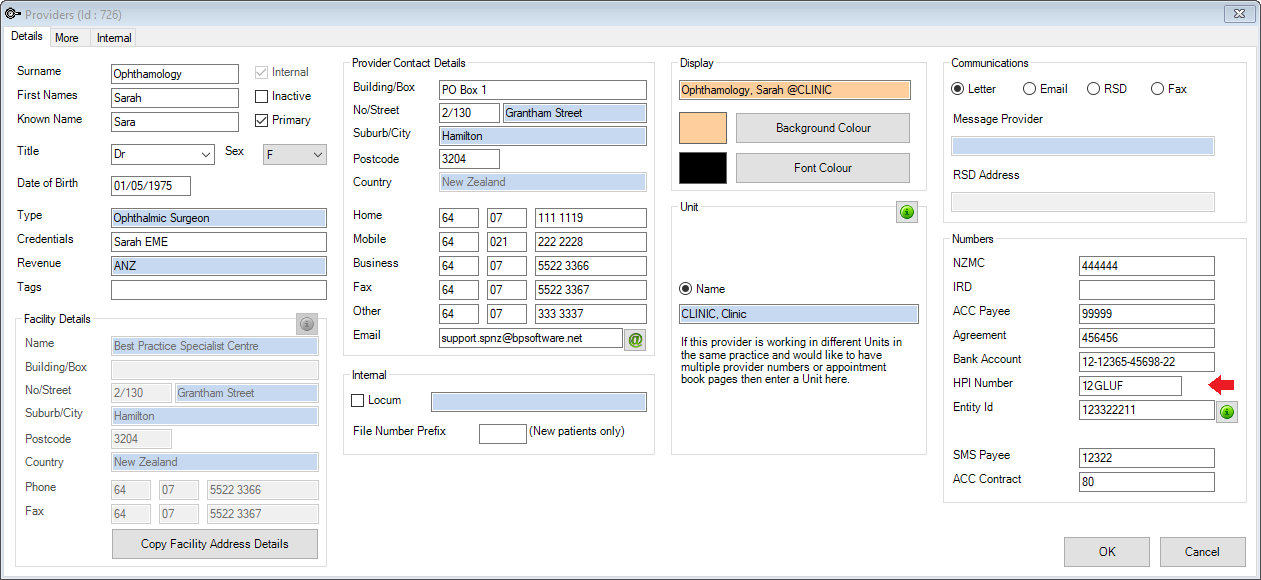Click the green info icon next to Entity Id

[x=1227, y=411]
